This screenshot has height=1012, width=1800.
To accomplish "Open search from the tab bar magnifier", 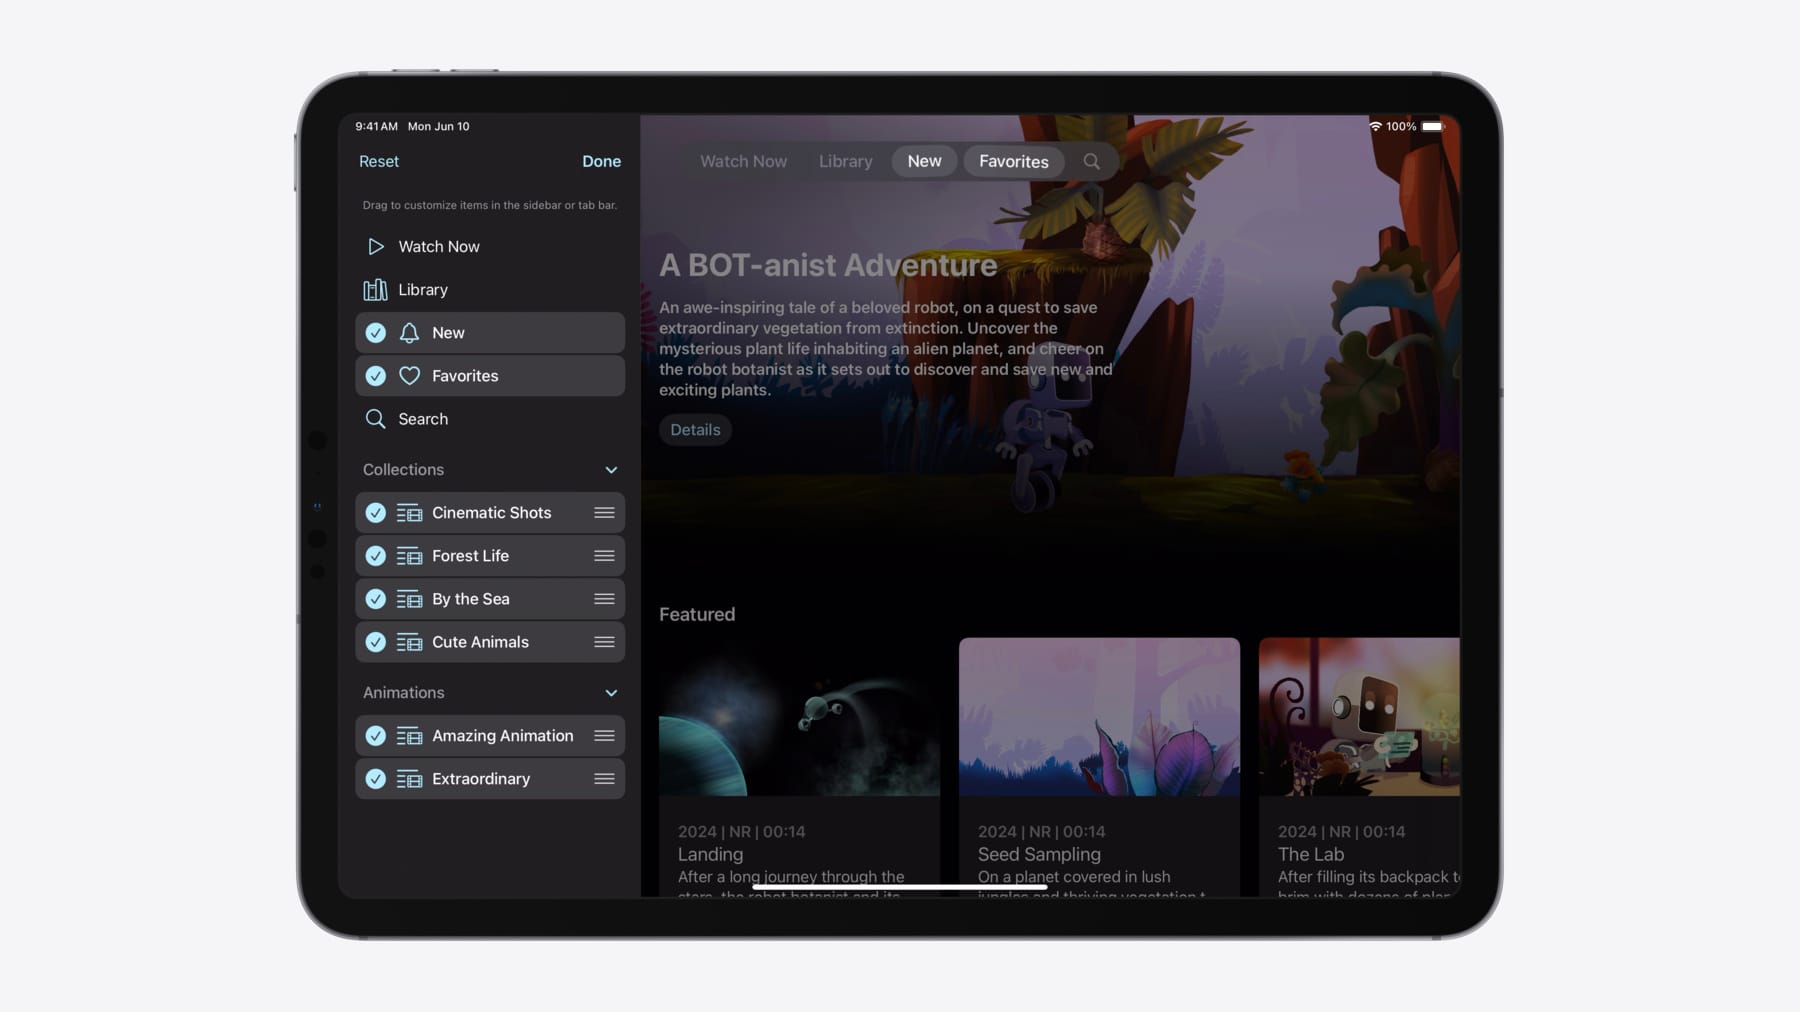I will tap(1091, 161).
